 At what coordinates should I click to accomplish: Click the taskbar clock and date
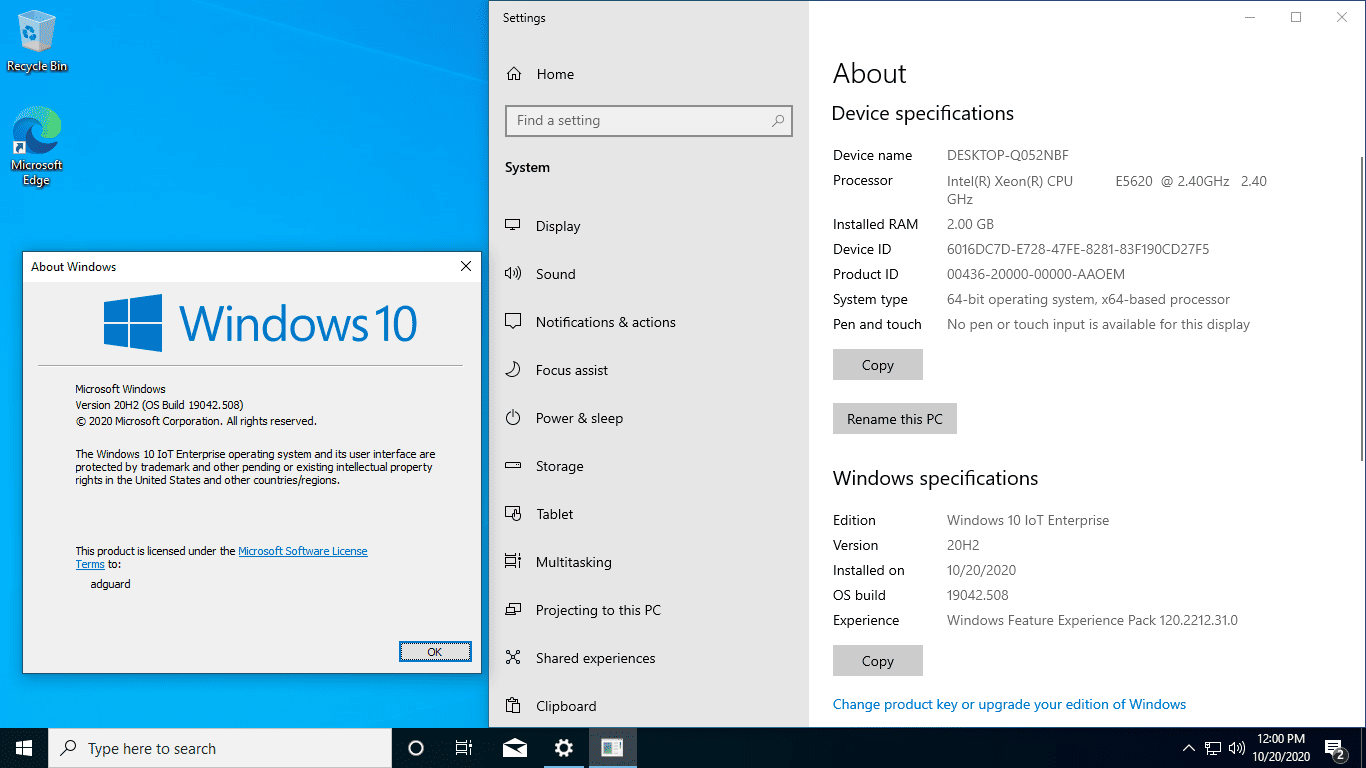(x=1279, y=748)
